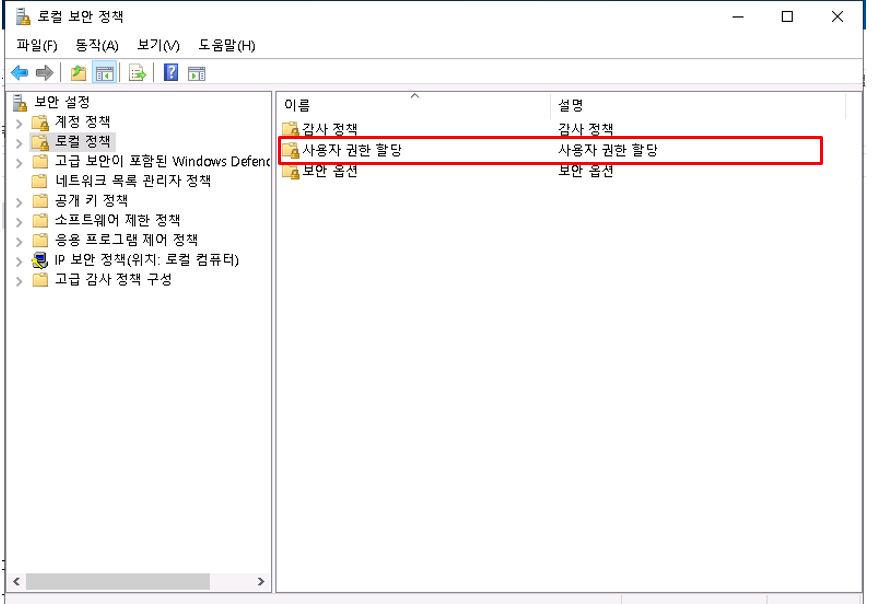The width and height of the screenshot is (872, 604).
Task: Select 보안 옵션 name in list
Action: pyautogui.click(x=330, y=171)
